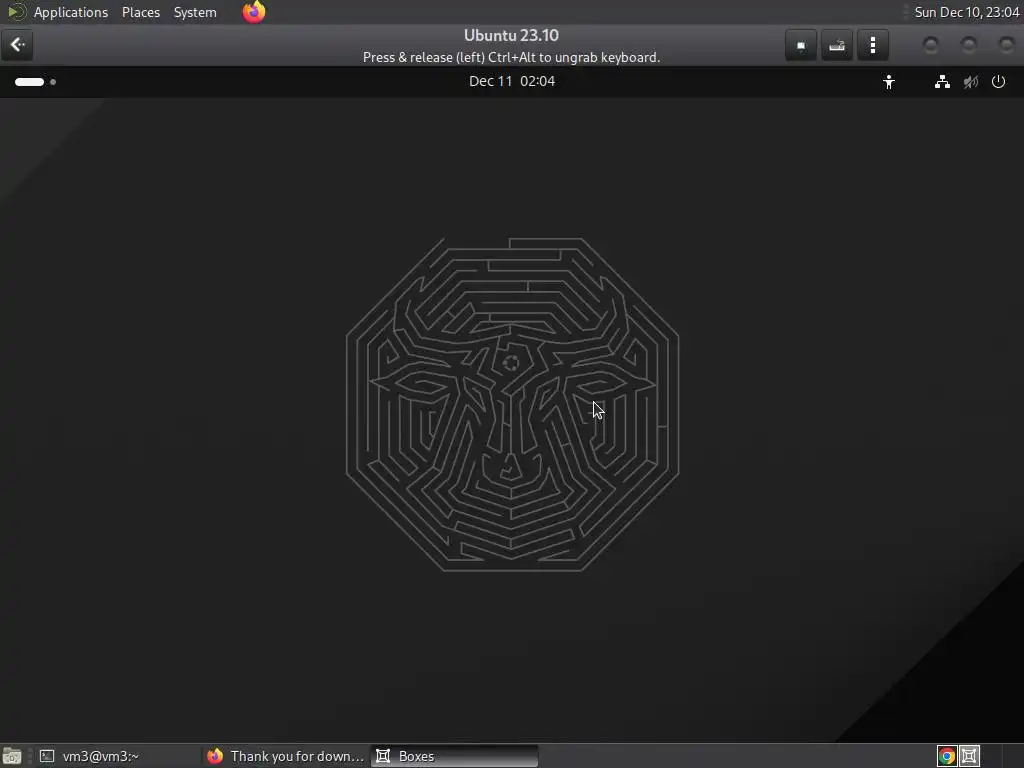Image resolution: width=1024 pixels, height=768 pixels.
Task: Open the System menu
Action: click(195, 12)
